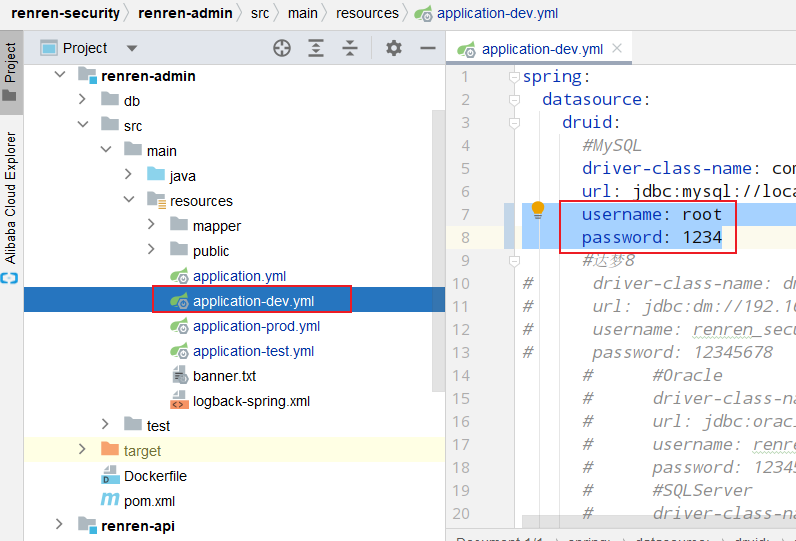
Task: Click the fold marker at line 9
Action: 514,261
